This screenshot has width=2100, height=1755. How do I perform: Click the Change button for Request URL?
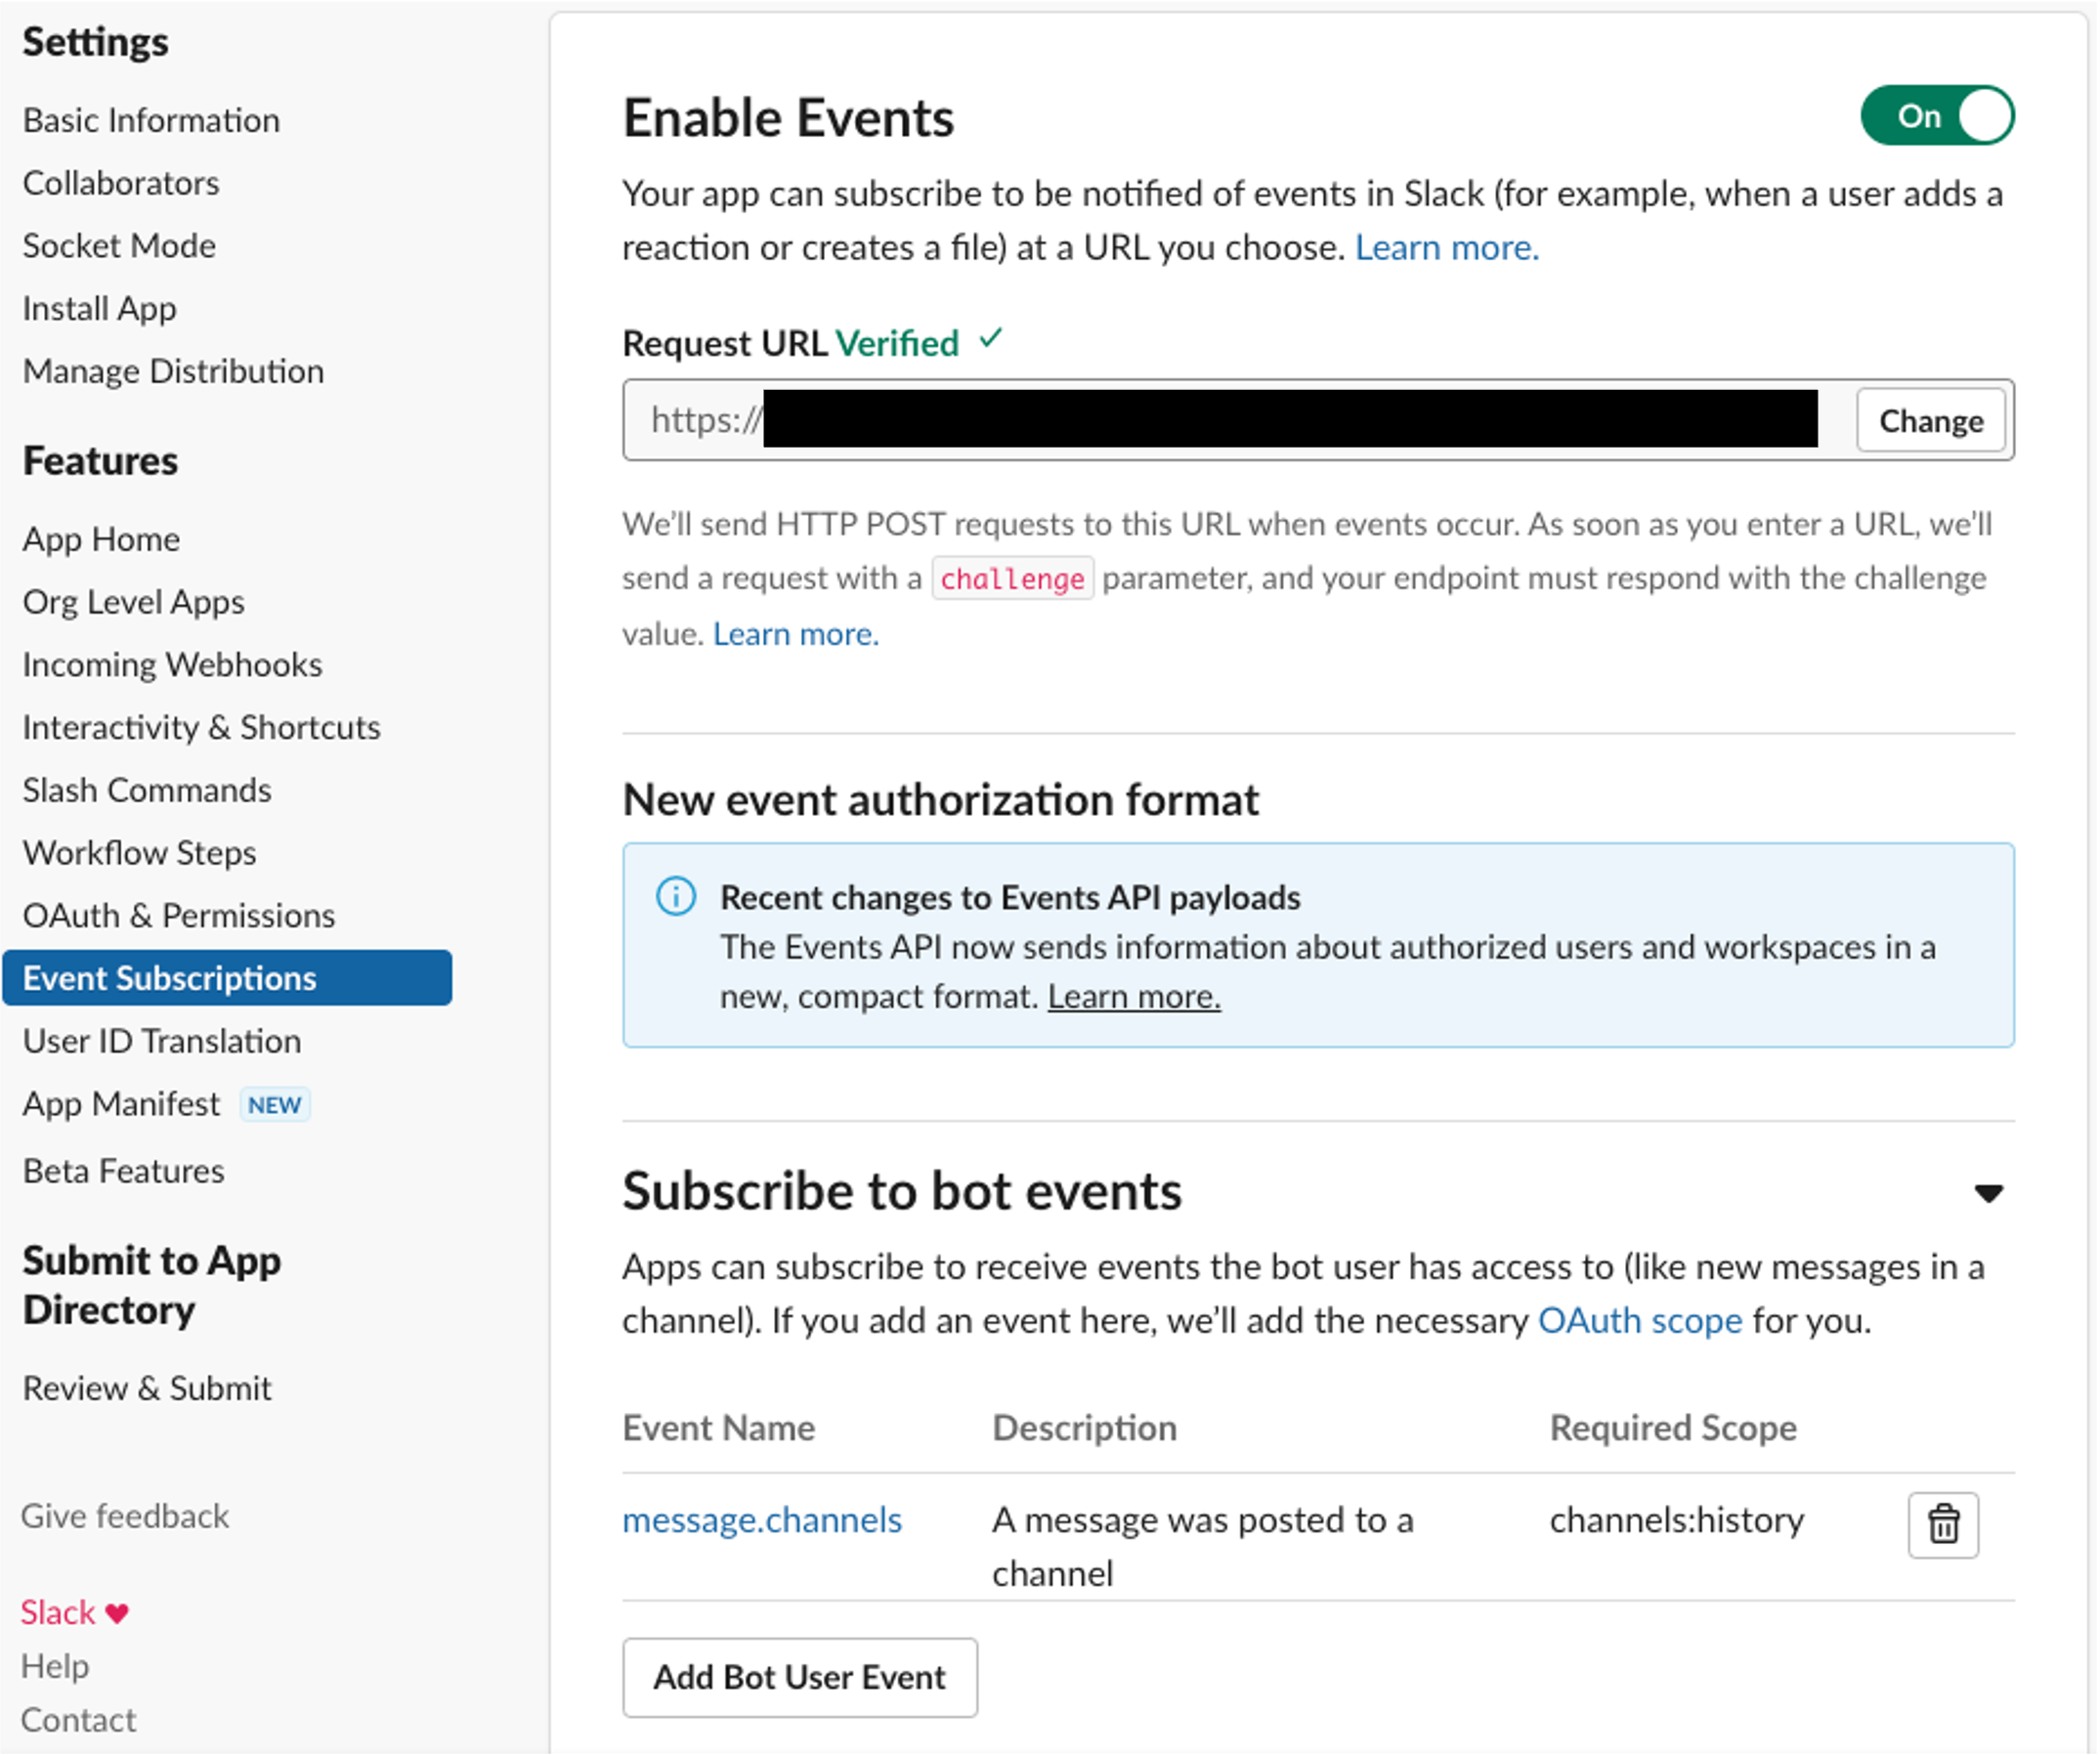[1930, 421]
